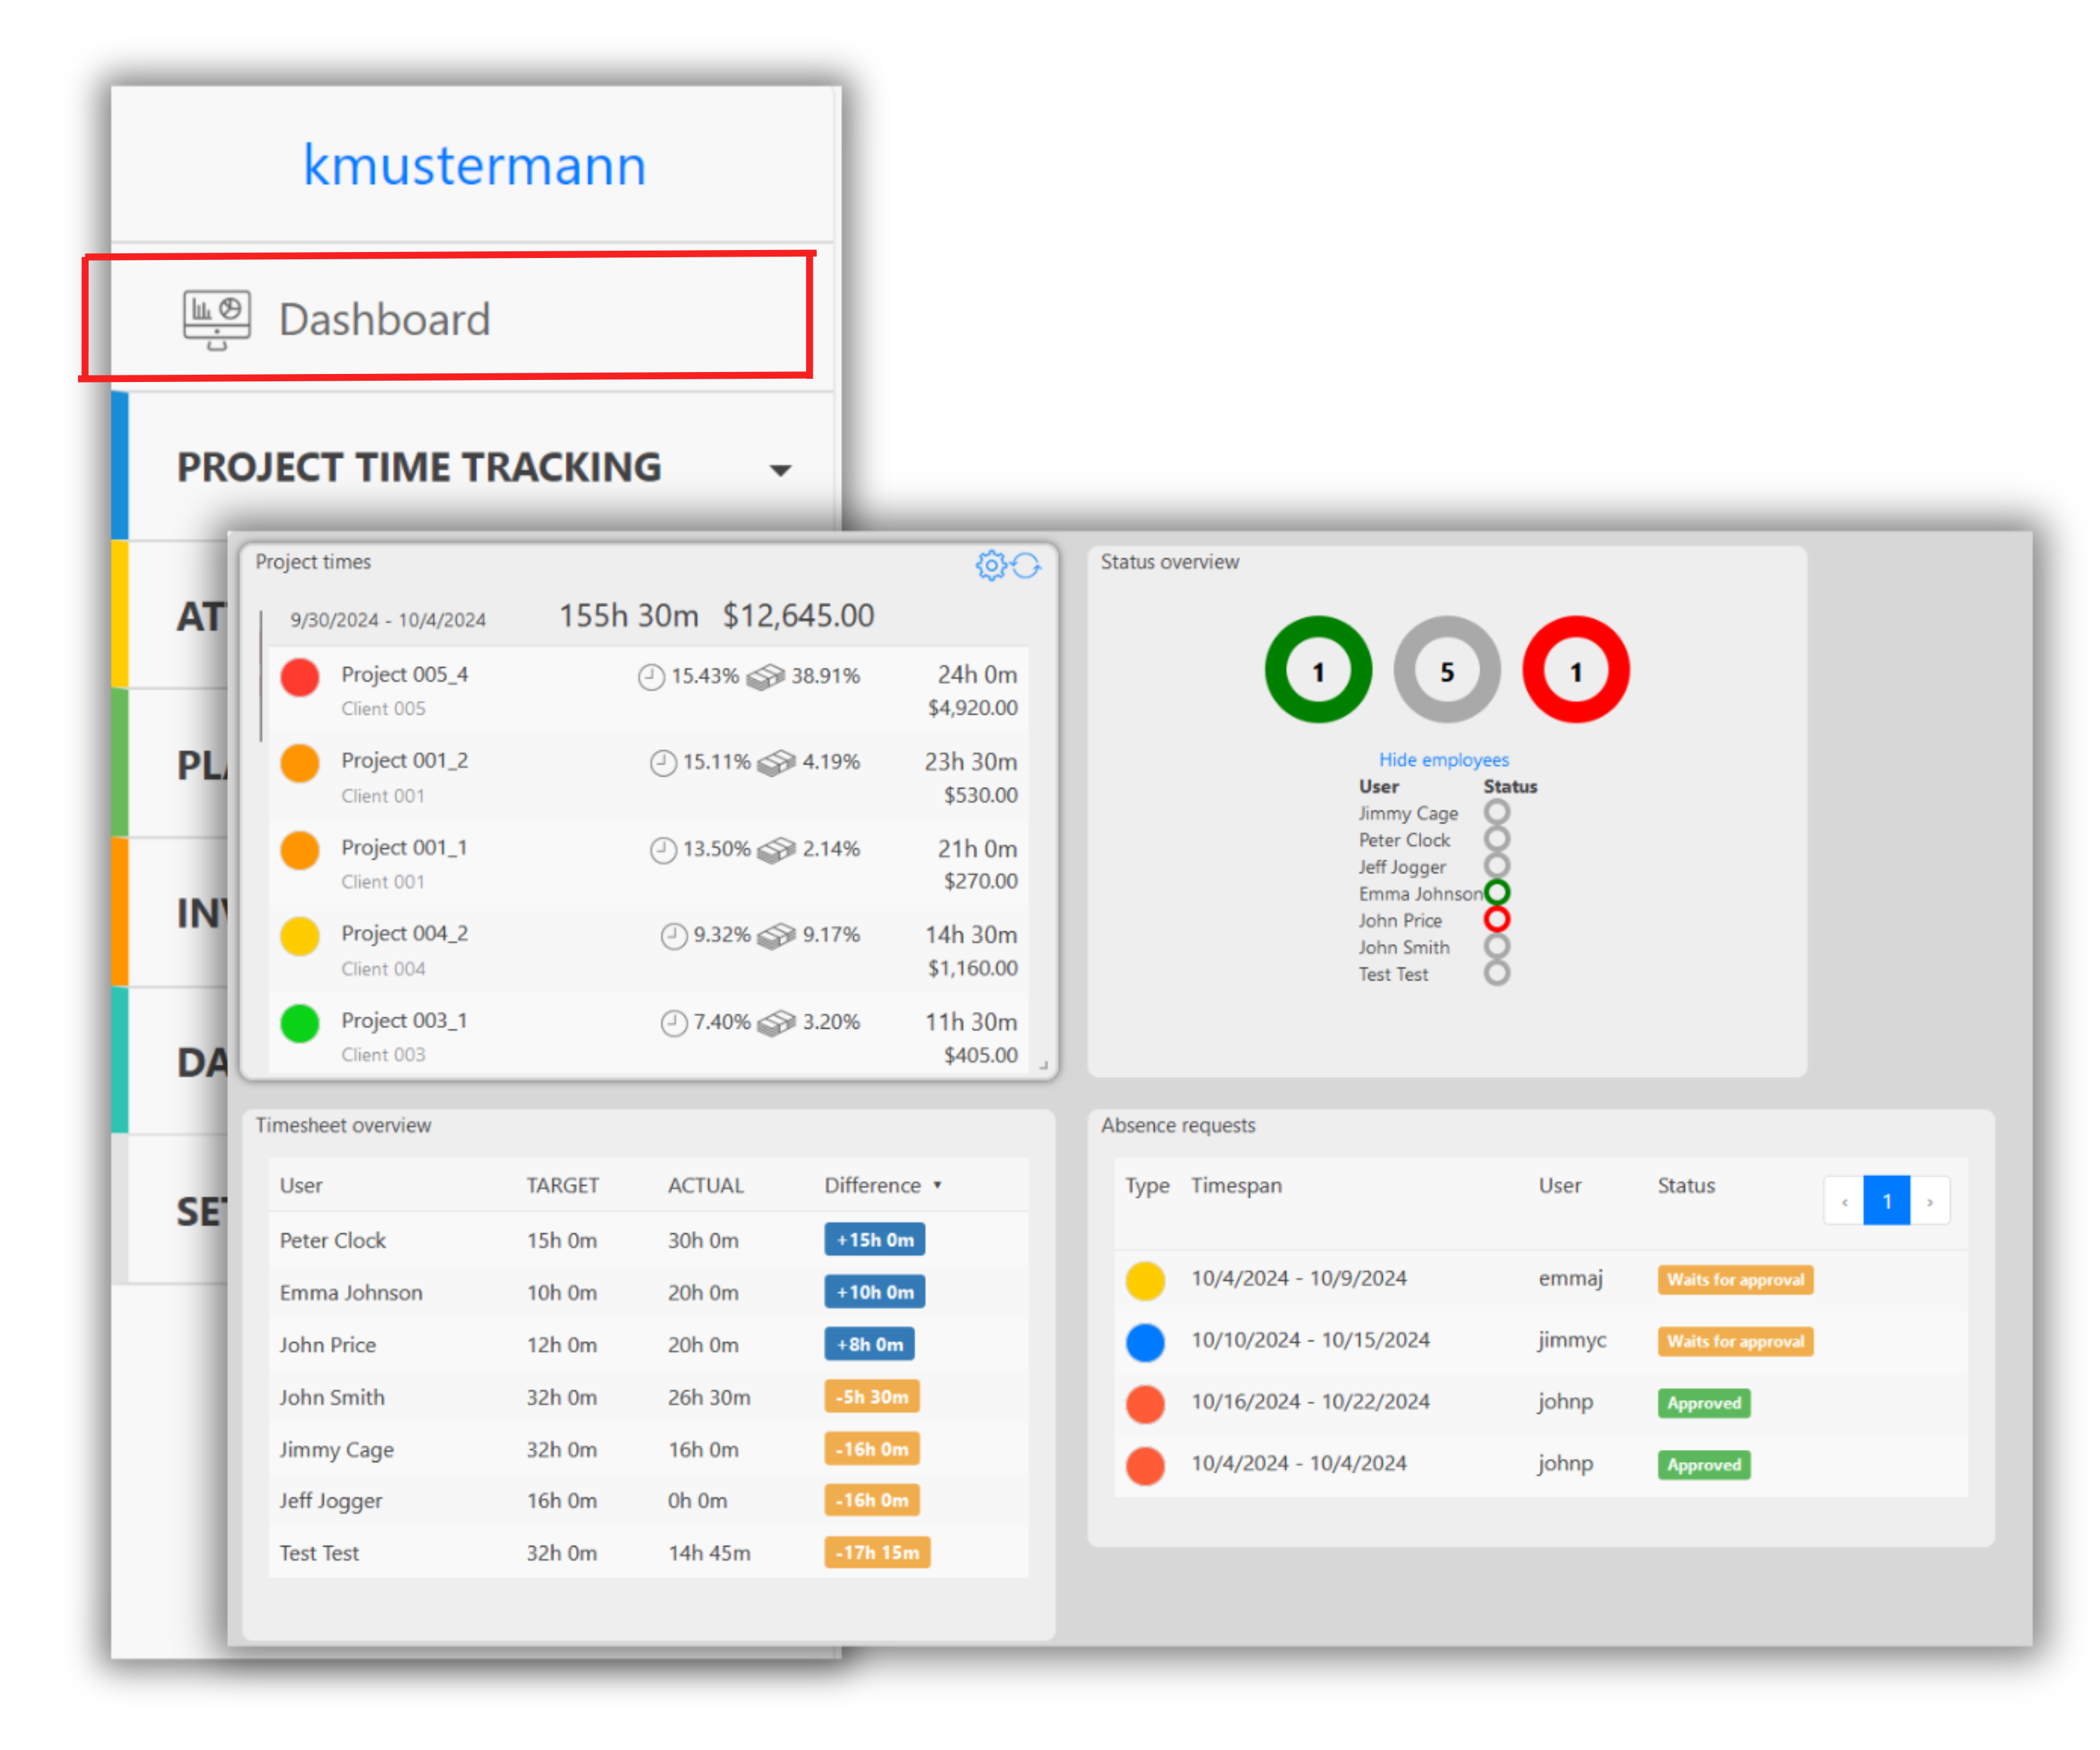Click Emma Johnson's green status circle
This screenshot has width=2100, height=1750.
[x=1496, y=892]
